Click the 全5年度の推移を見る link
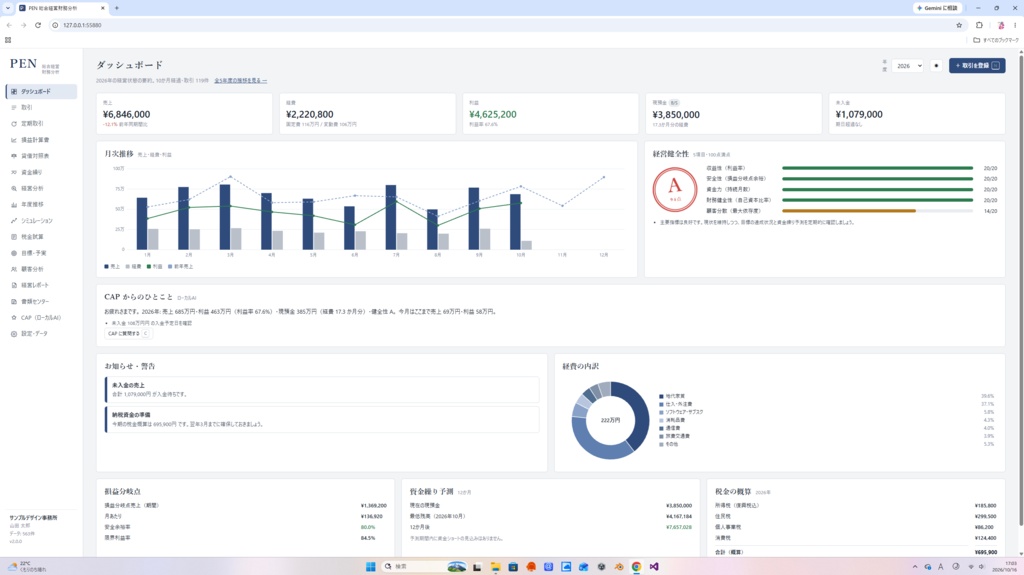The width and height of the screenshot is (1024, 575). [x=240, y=80]
